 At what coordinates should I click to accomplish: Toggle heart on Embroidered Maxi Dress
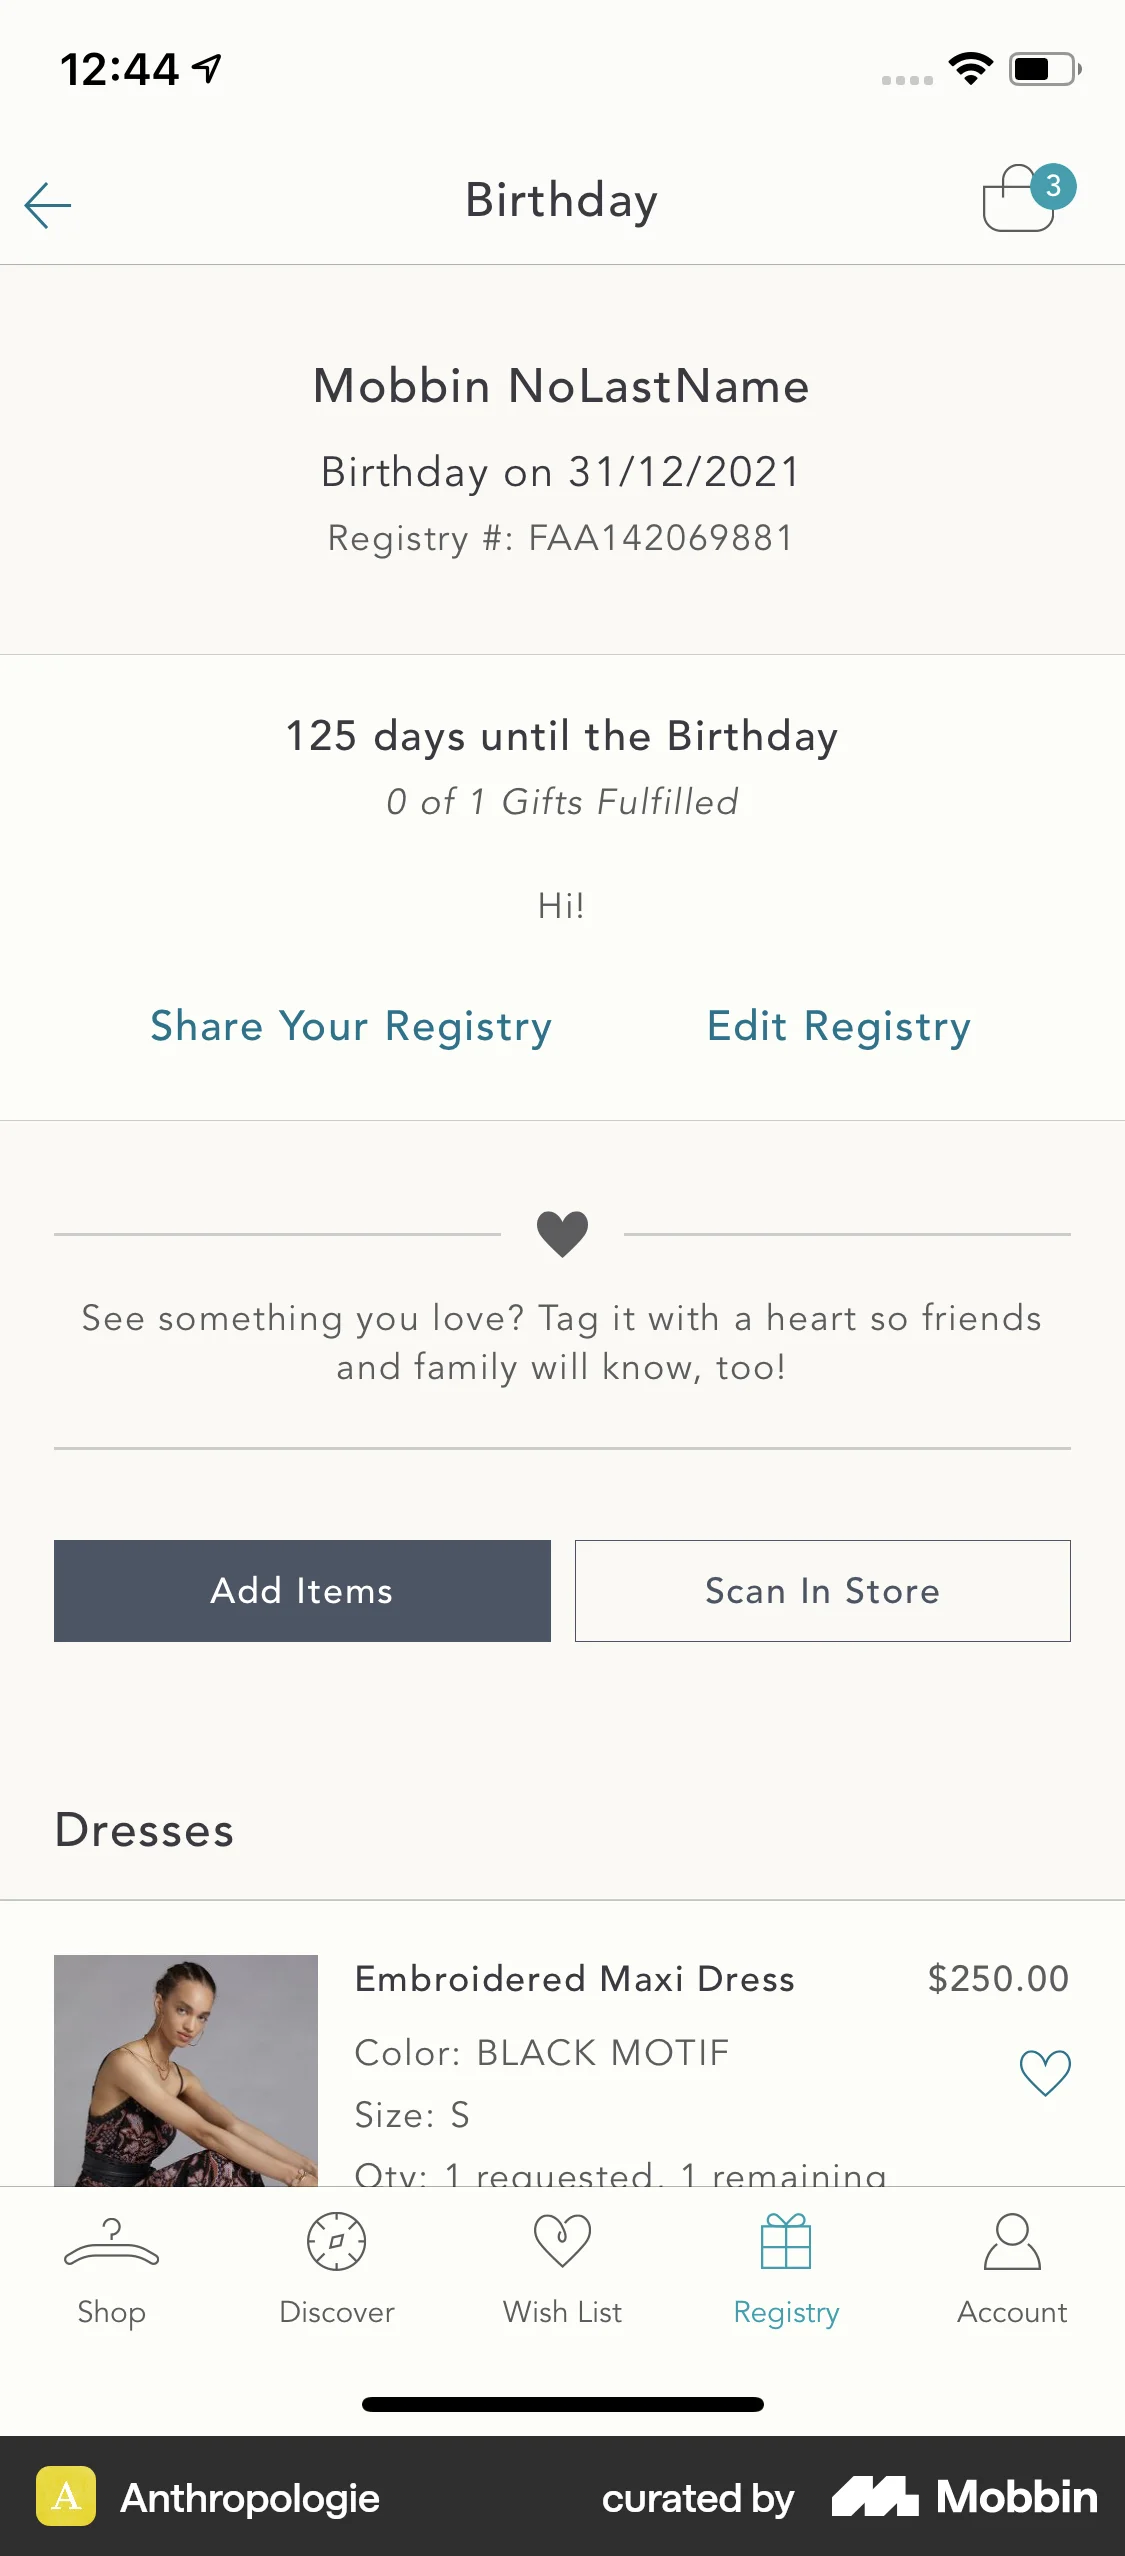[x=1045, y=2072]
